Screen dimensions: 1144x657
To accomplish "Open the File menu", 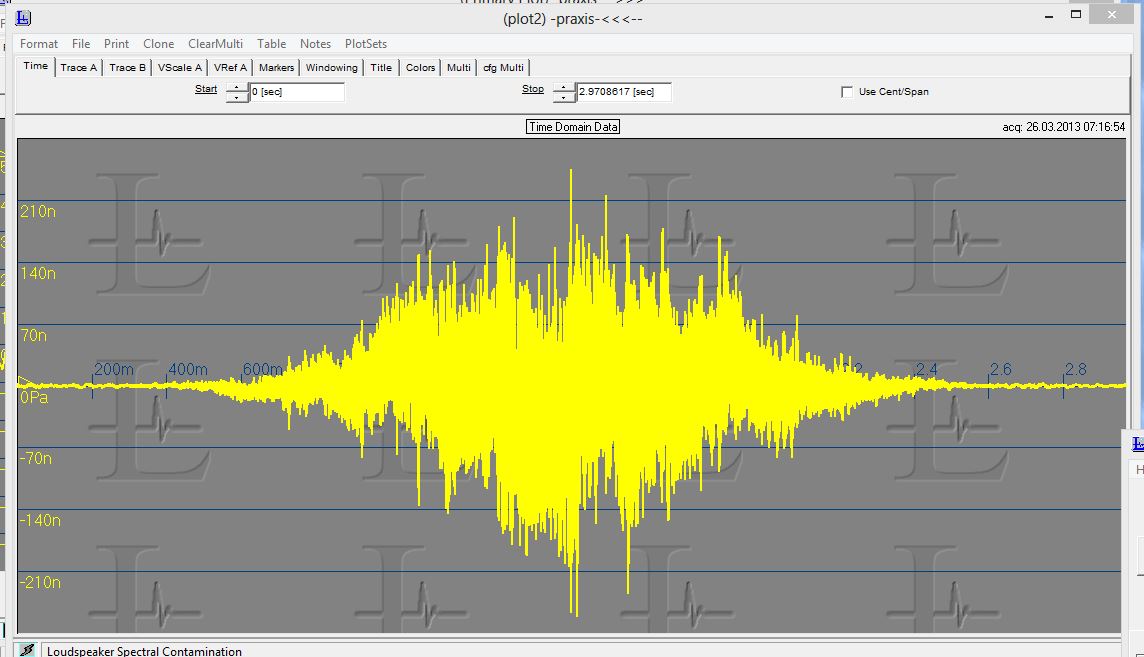I will (x=81, y=44).
